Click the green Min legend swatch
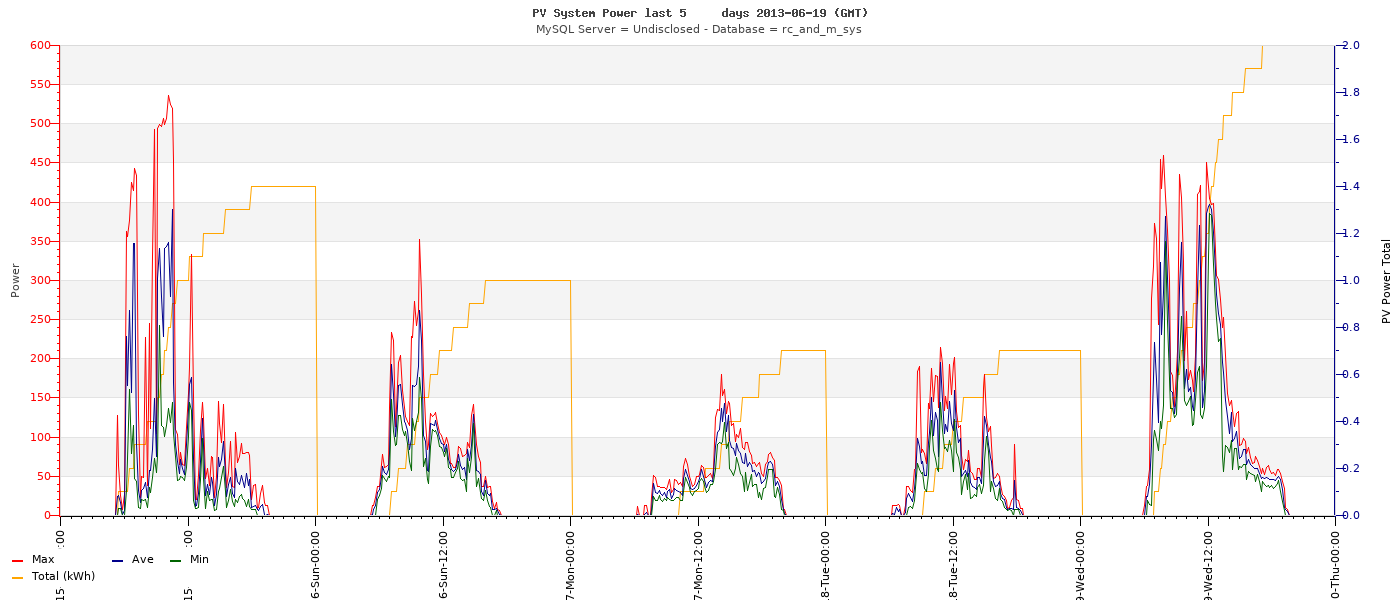Image resolution: width=1400 pixels, height=600 pixels. 176,560
